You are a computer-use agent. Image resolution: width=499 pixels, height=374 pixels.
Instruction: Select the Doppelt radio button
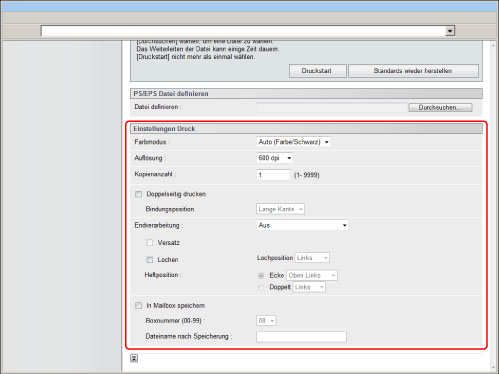tap(261, 287)
